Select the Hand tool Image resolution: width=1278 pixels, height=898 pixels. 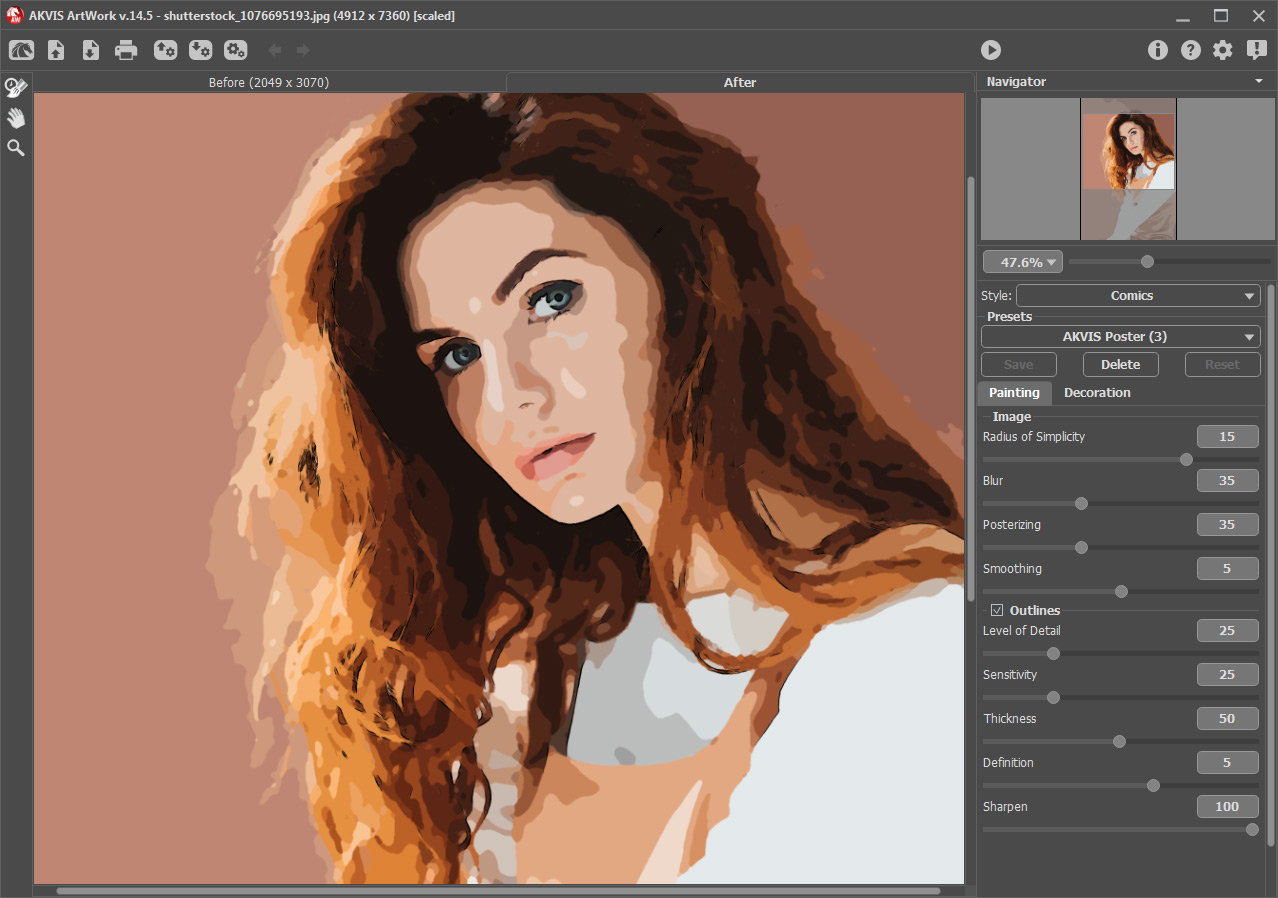(16, 118)
